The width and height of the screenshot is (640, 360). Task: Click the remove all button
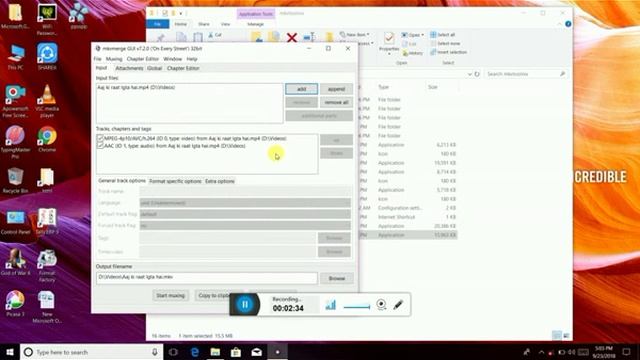pyautogui.click(x=336, y=102)
